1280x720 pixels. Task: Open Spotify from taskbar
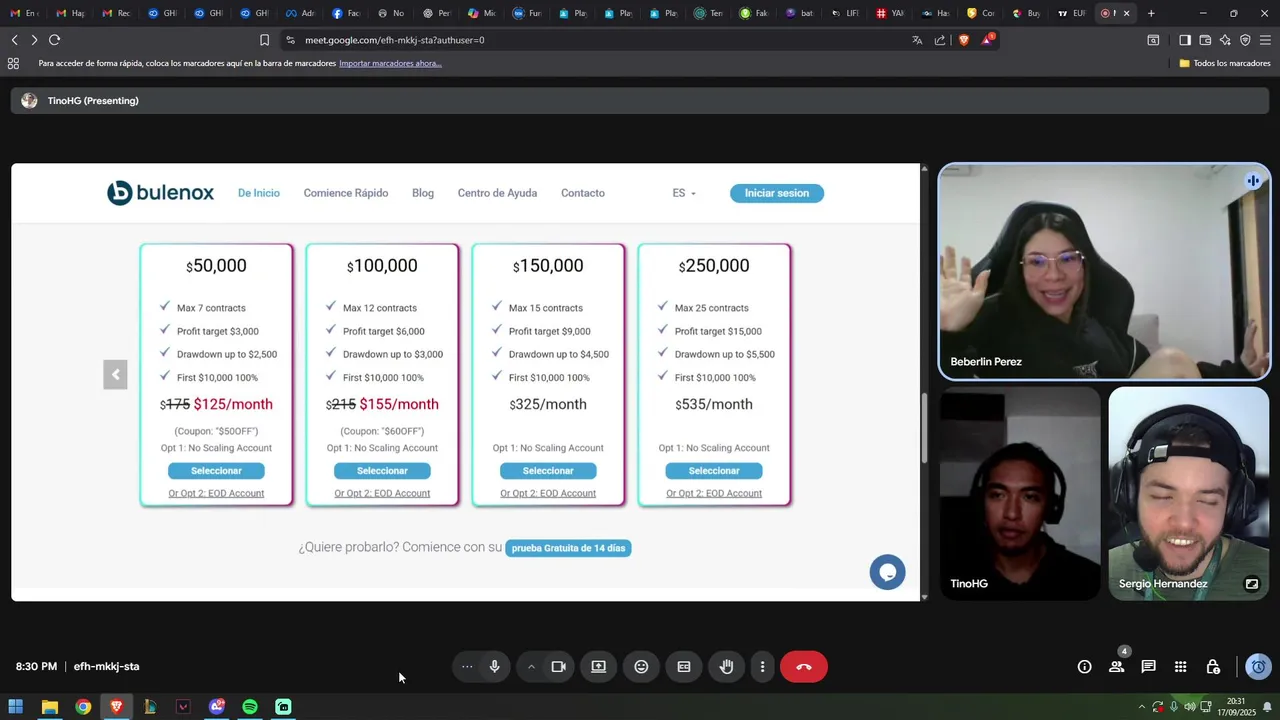coord(250,707)
